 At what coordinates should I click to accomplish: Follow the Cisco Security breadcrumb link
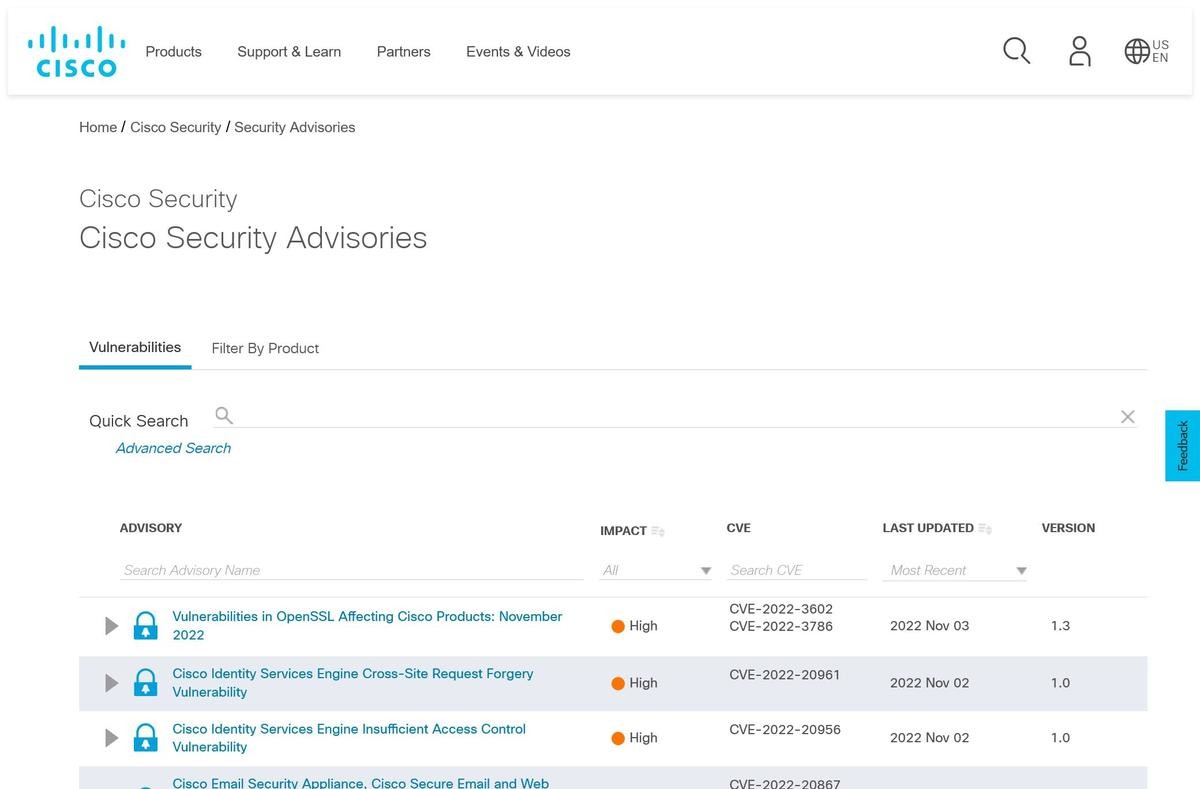[176, 127]
